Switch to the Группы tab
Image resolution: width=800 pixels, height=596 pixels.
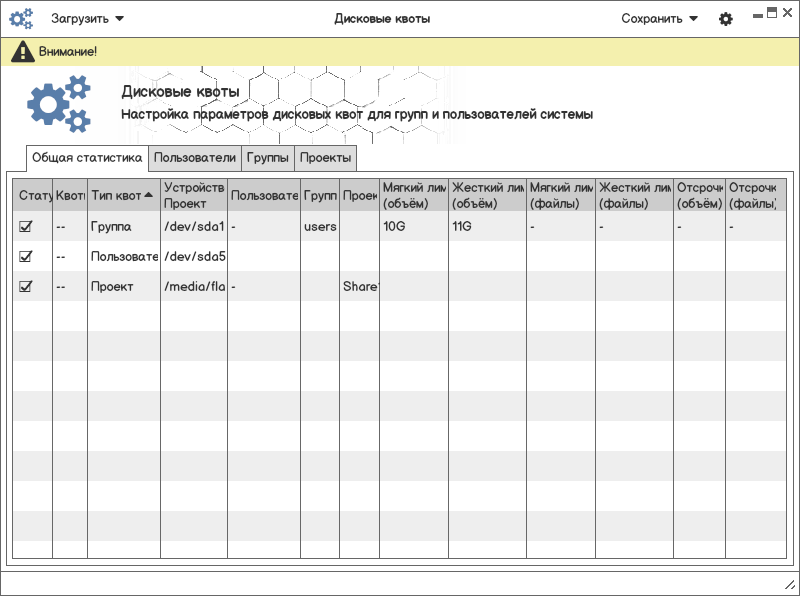tap(268, 158)
